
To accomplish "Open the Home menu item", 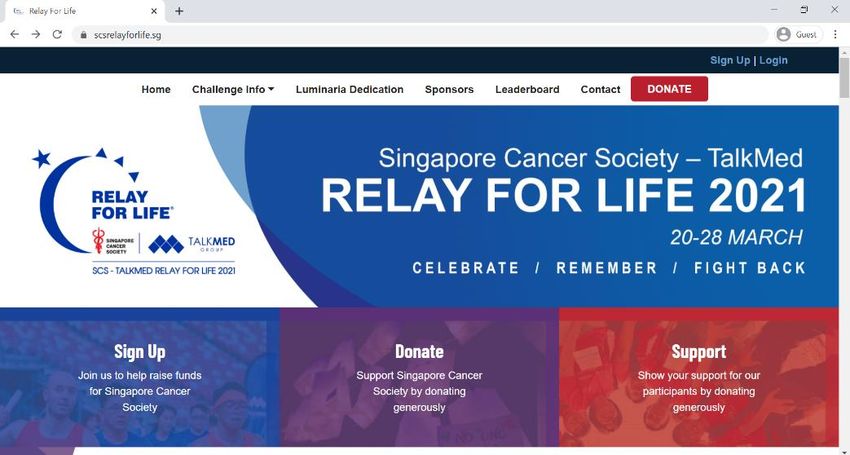I will tap(156, 89).
